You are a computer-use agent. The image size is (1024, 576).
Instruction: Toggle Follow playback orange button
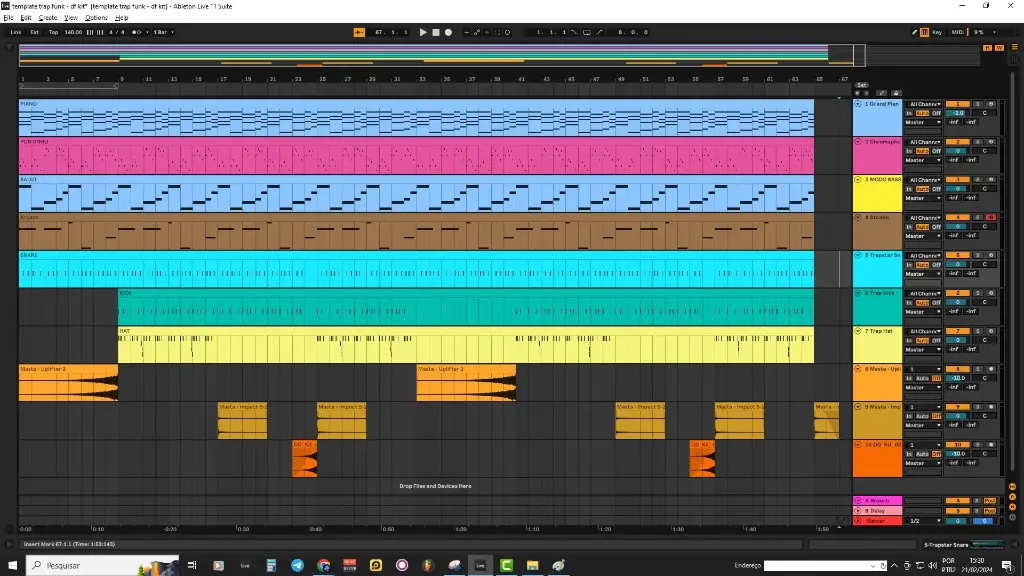coord(359,32)
